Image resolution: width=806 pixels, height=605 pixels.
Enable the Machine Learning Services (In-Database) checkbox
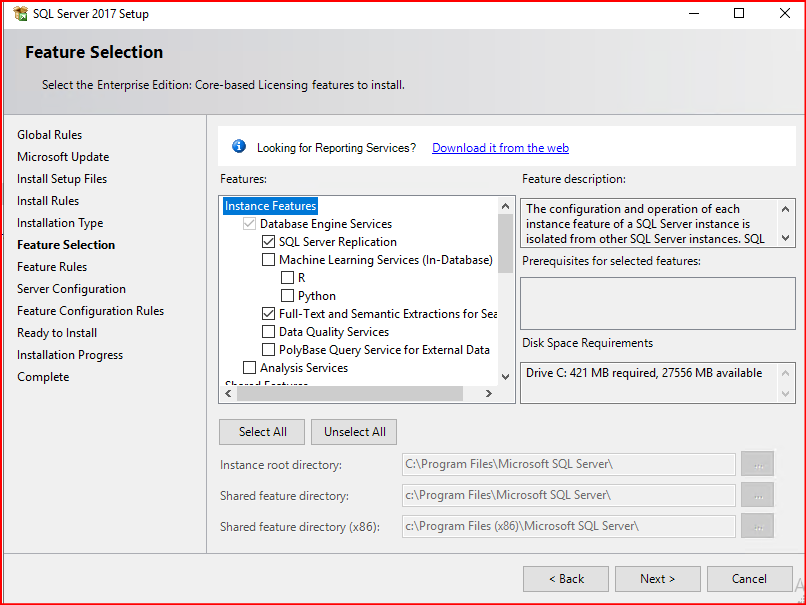[x=268, y=260]
